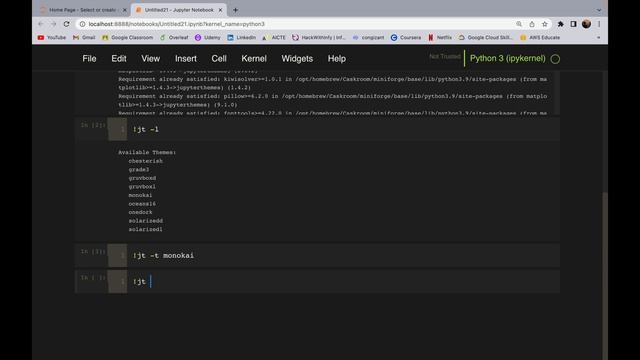This screenshot has width=640, height=360.
Task: Open the Google Cloud Skills bookmark
Action: click(x=485, y=38)
